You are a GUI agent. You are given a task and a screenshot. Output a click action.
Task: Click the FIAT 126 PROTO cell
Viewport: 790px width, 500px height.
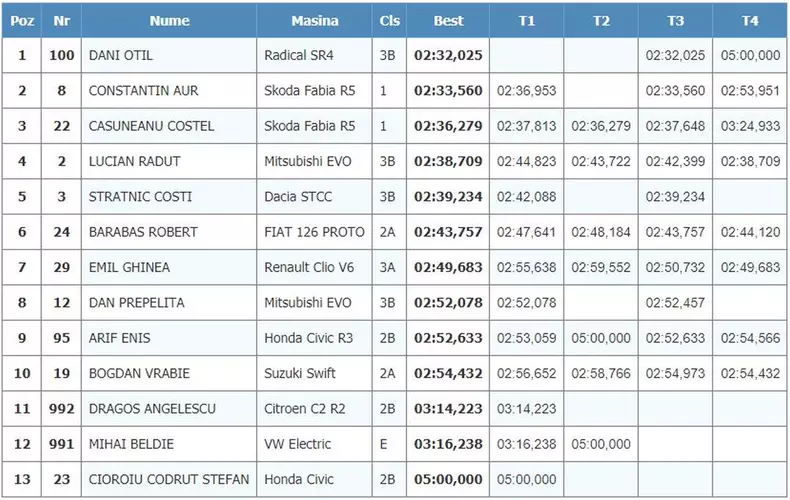click(x=315, y=232)
